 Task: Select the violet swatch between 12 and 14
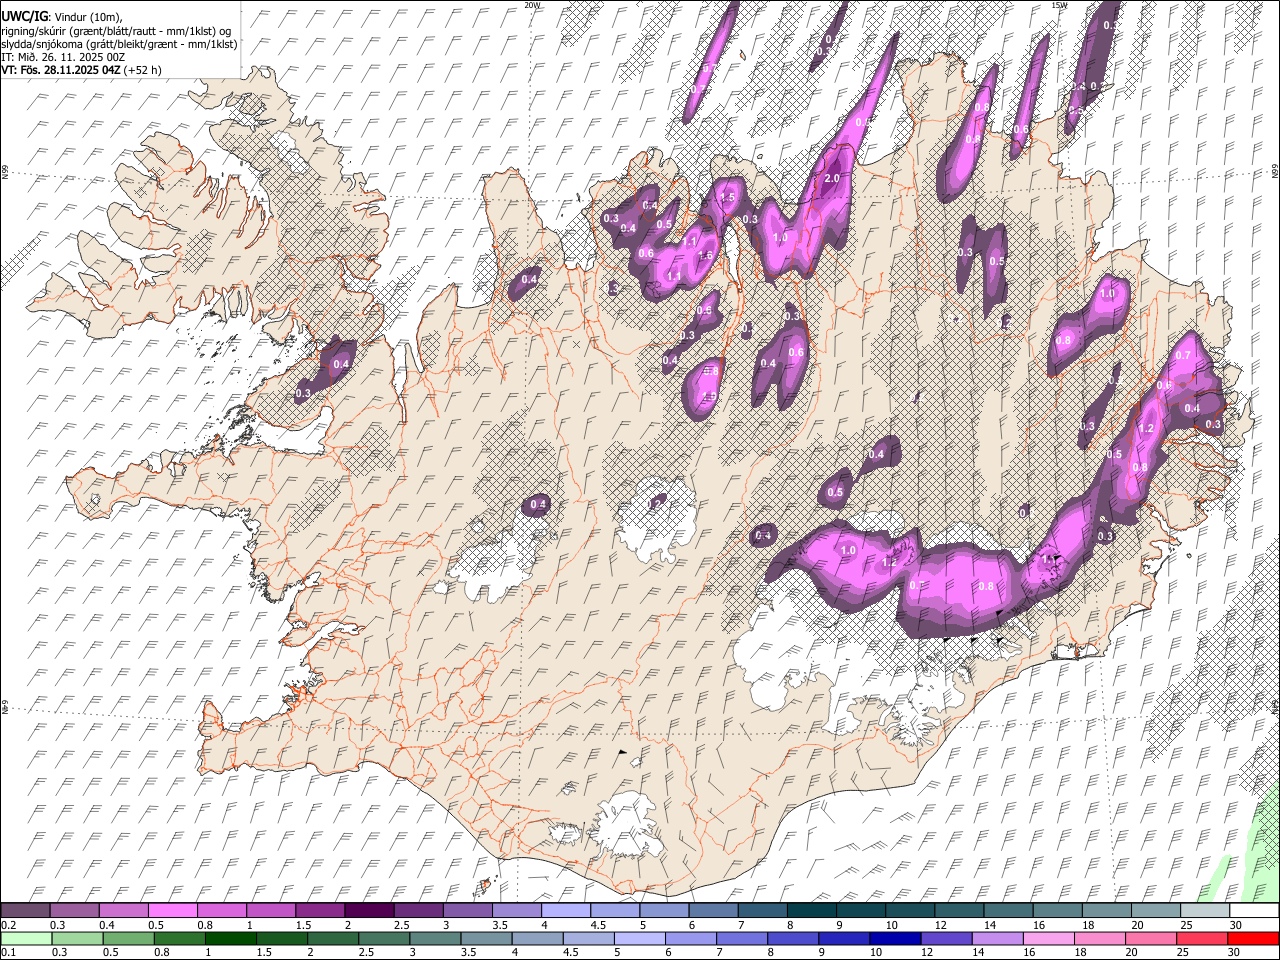(947, 938)
